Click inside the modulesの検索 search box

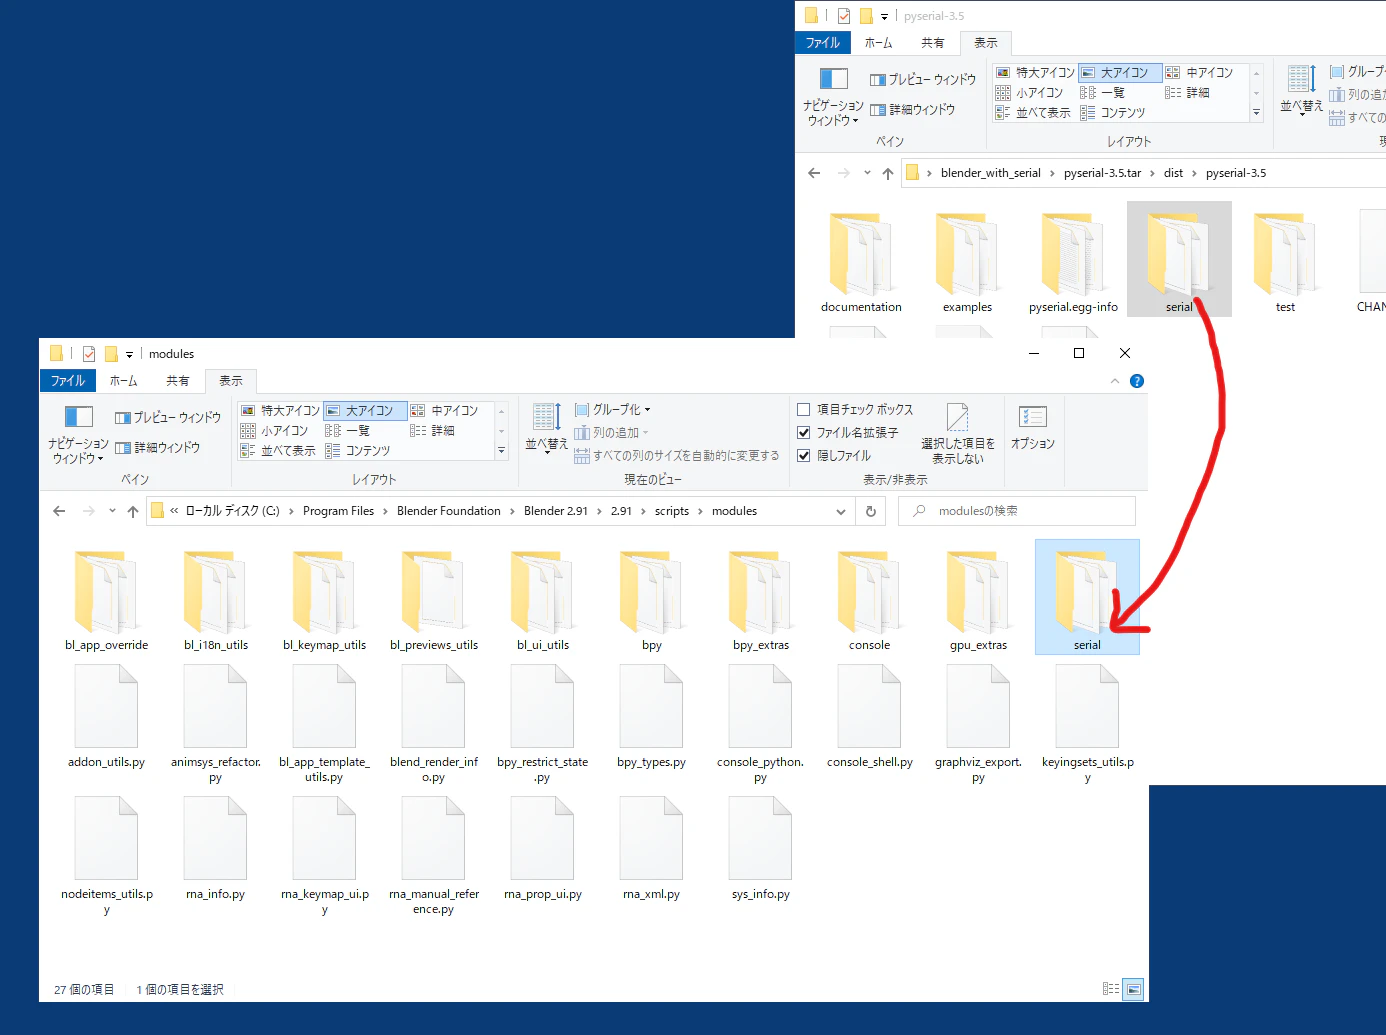point(1015,511)
